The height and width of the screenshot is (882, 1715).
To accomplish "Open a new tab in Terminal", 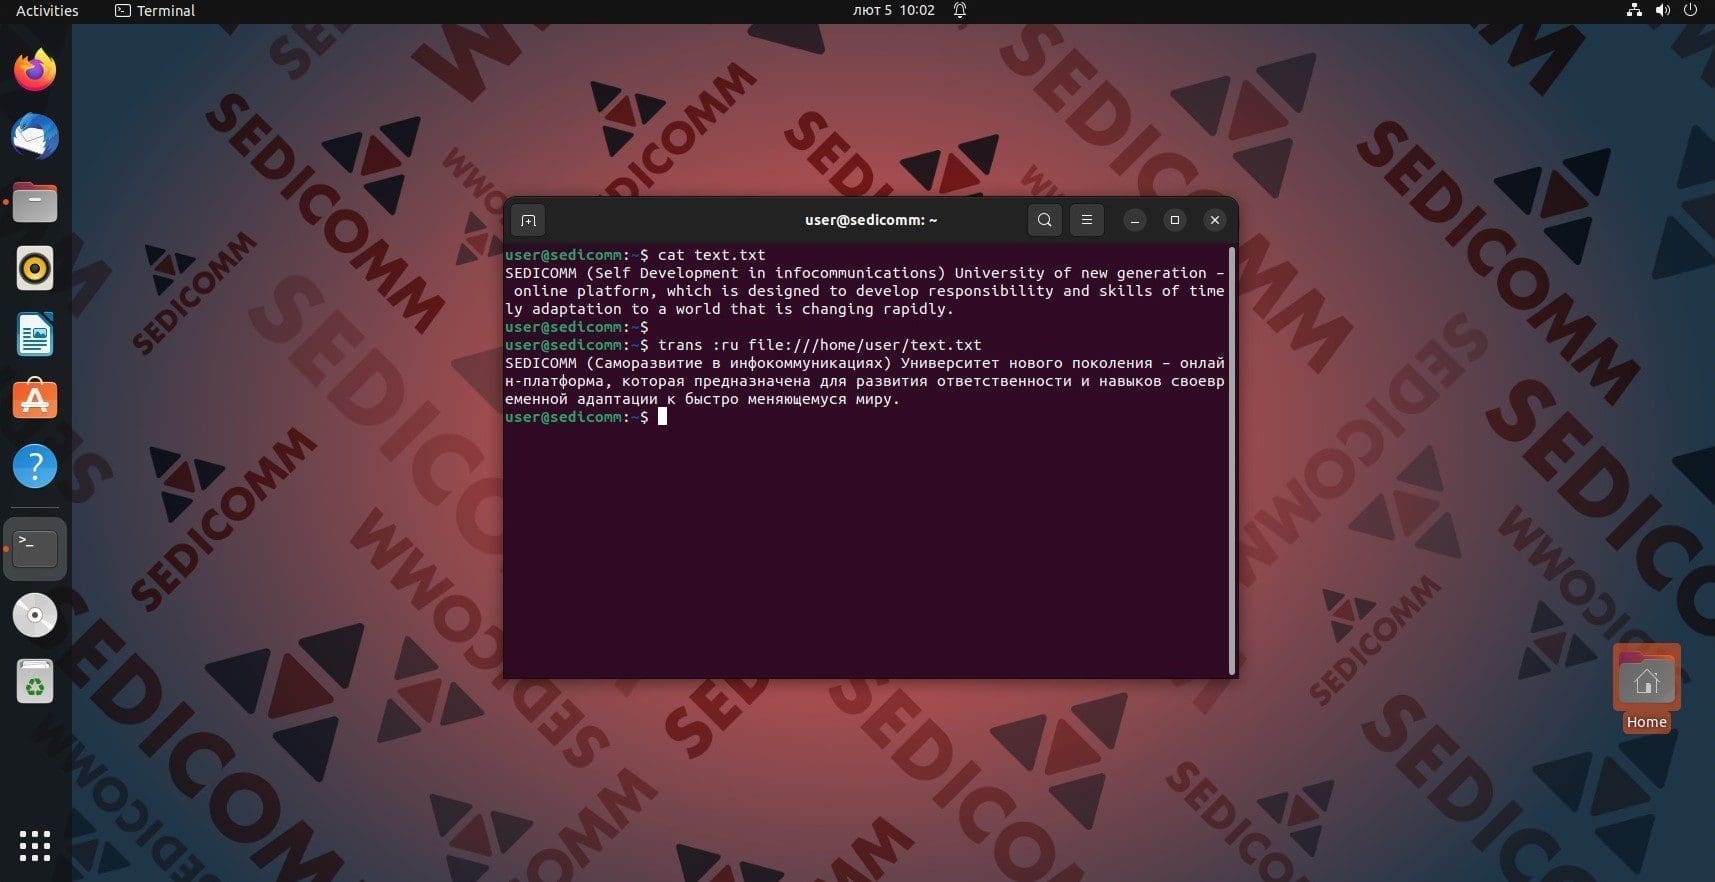I will [x=528, y=220].
